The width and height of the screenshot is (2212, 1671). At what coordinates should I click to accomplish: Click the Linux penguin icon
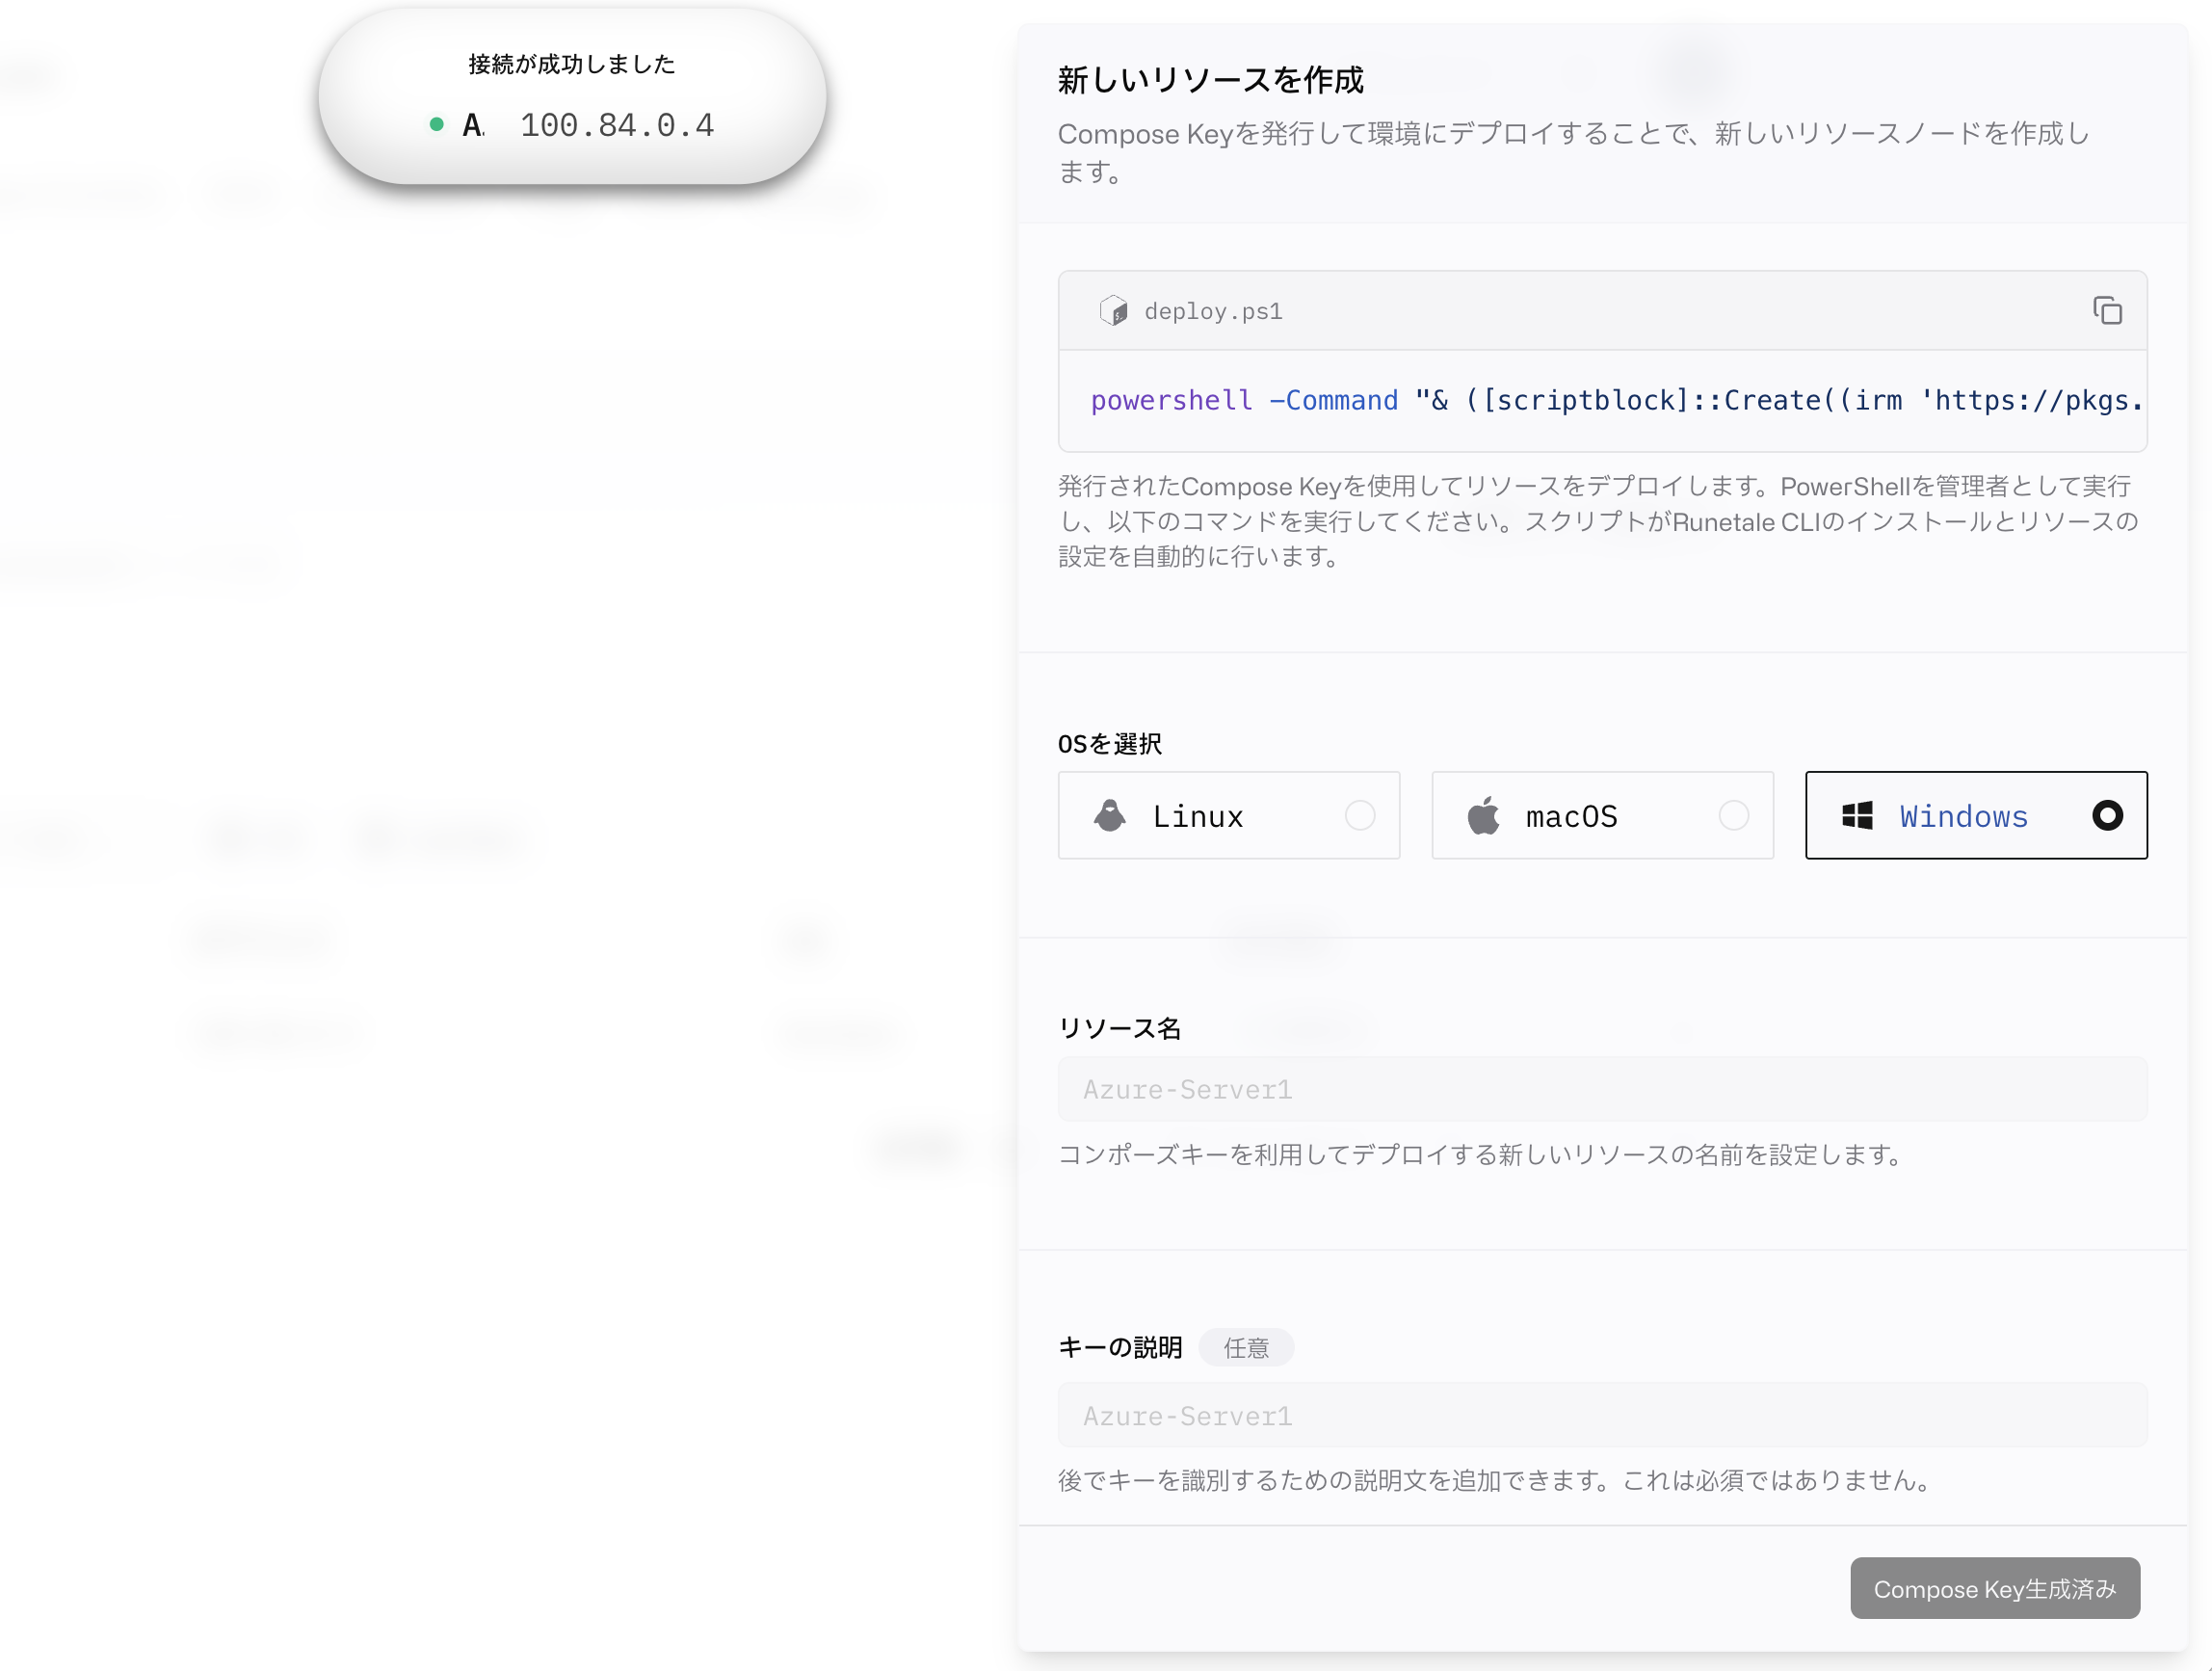pyautogui.click(x=1109, y=816)
